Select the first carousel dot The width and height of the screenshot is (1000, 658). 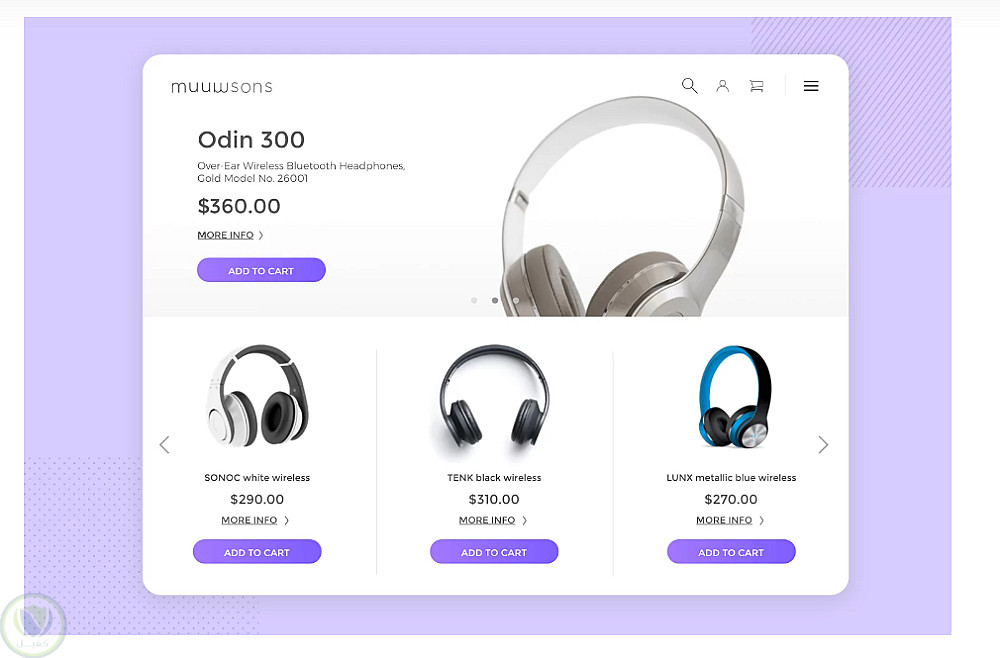pos(474,300)
